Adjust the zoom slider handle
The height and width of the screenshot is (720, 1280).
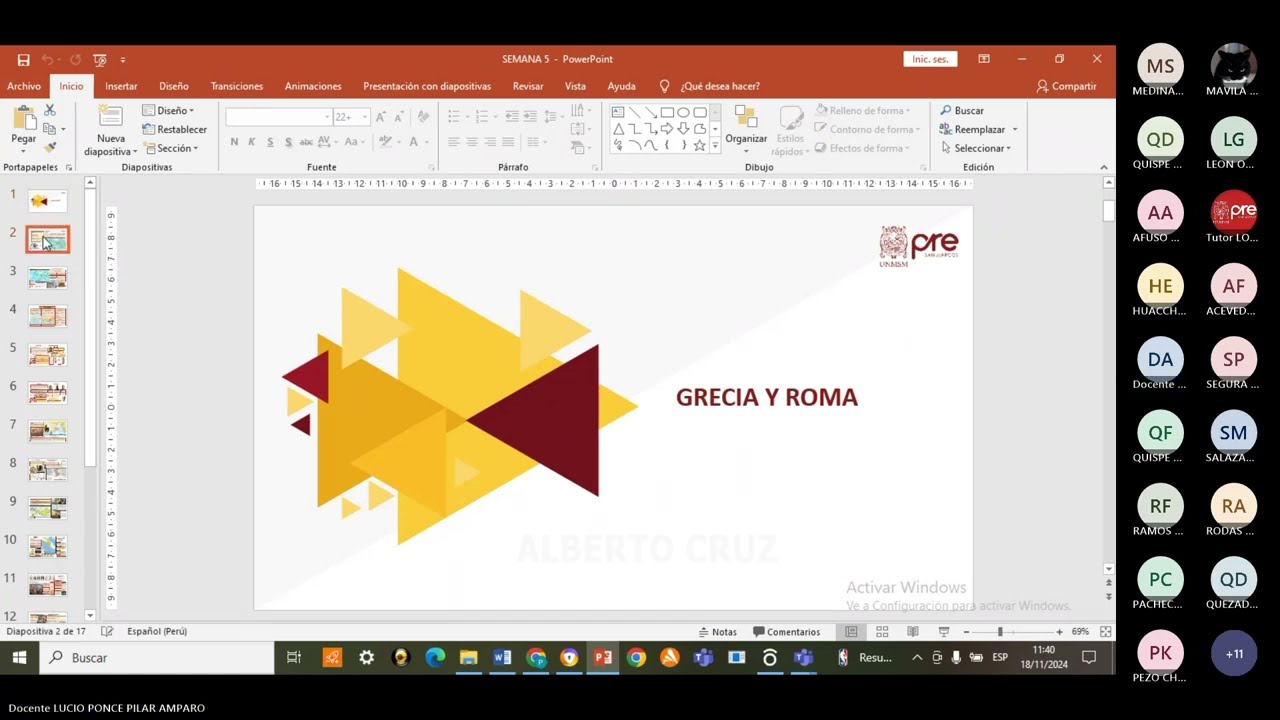(1000, 632)
